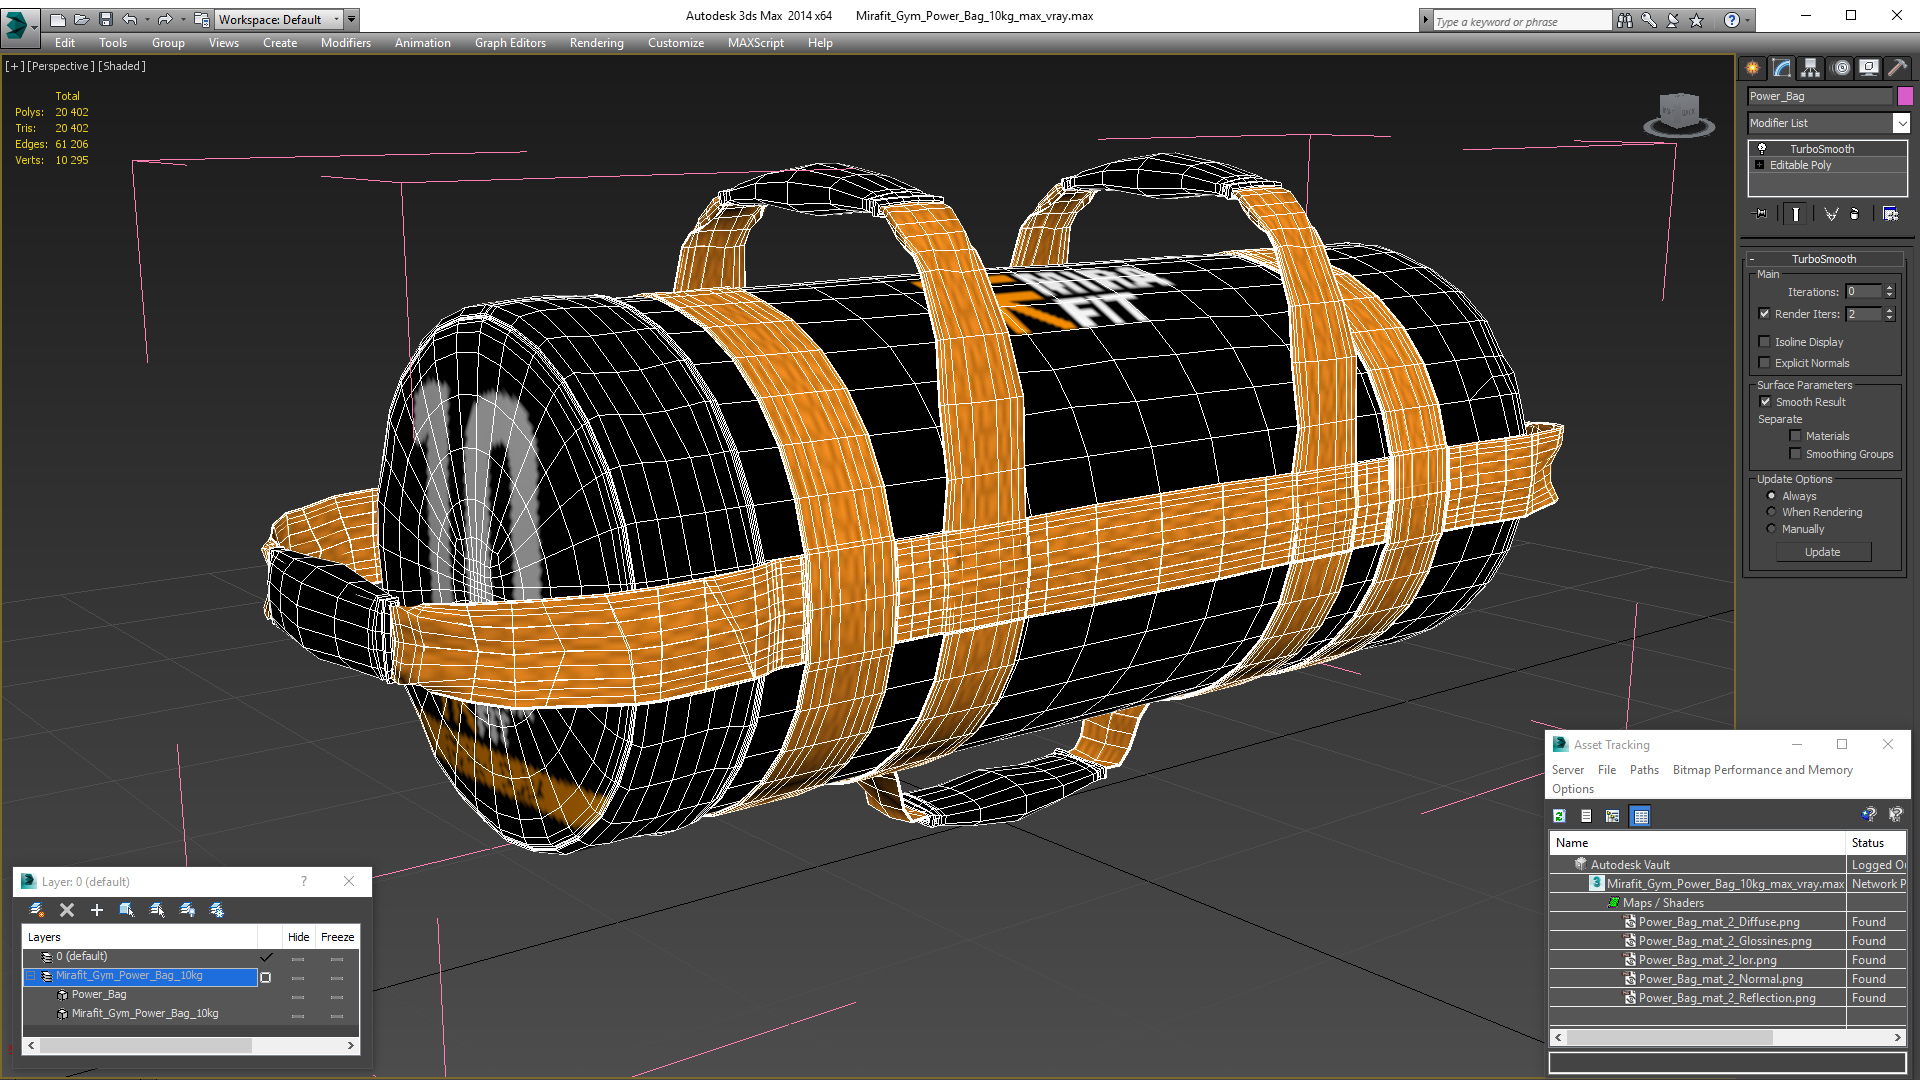Open the Motion command panel tab
Image resolution: width=1920 pixels, height=1080 pixels.
tap(1841, 68)
